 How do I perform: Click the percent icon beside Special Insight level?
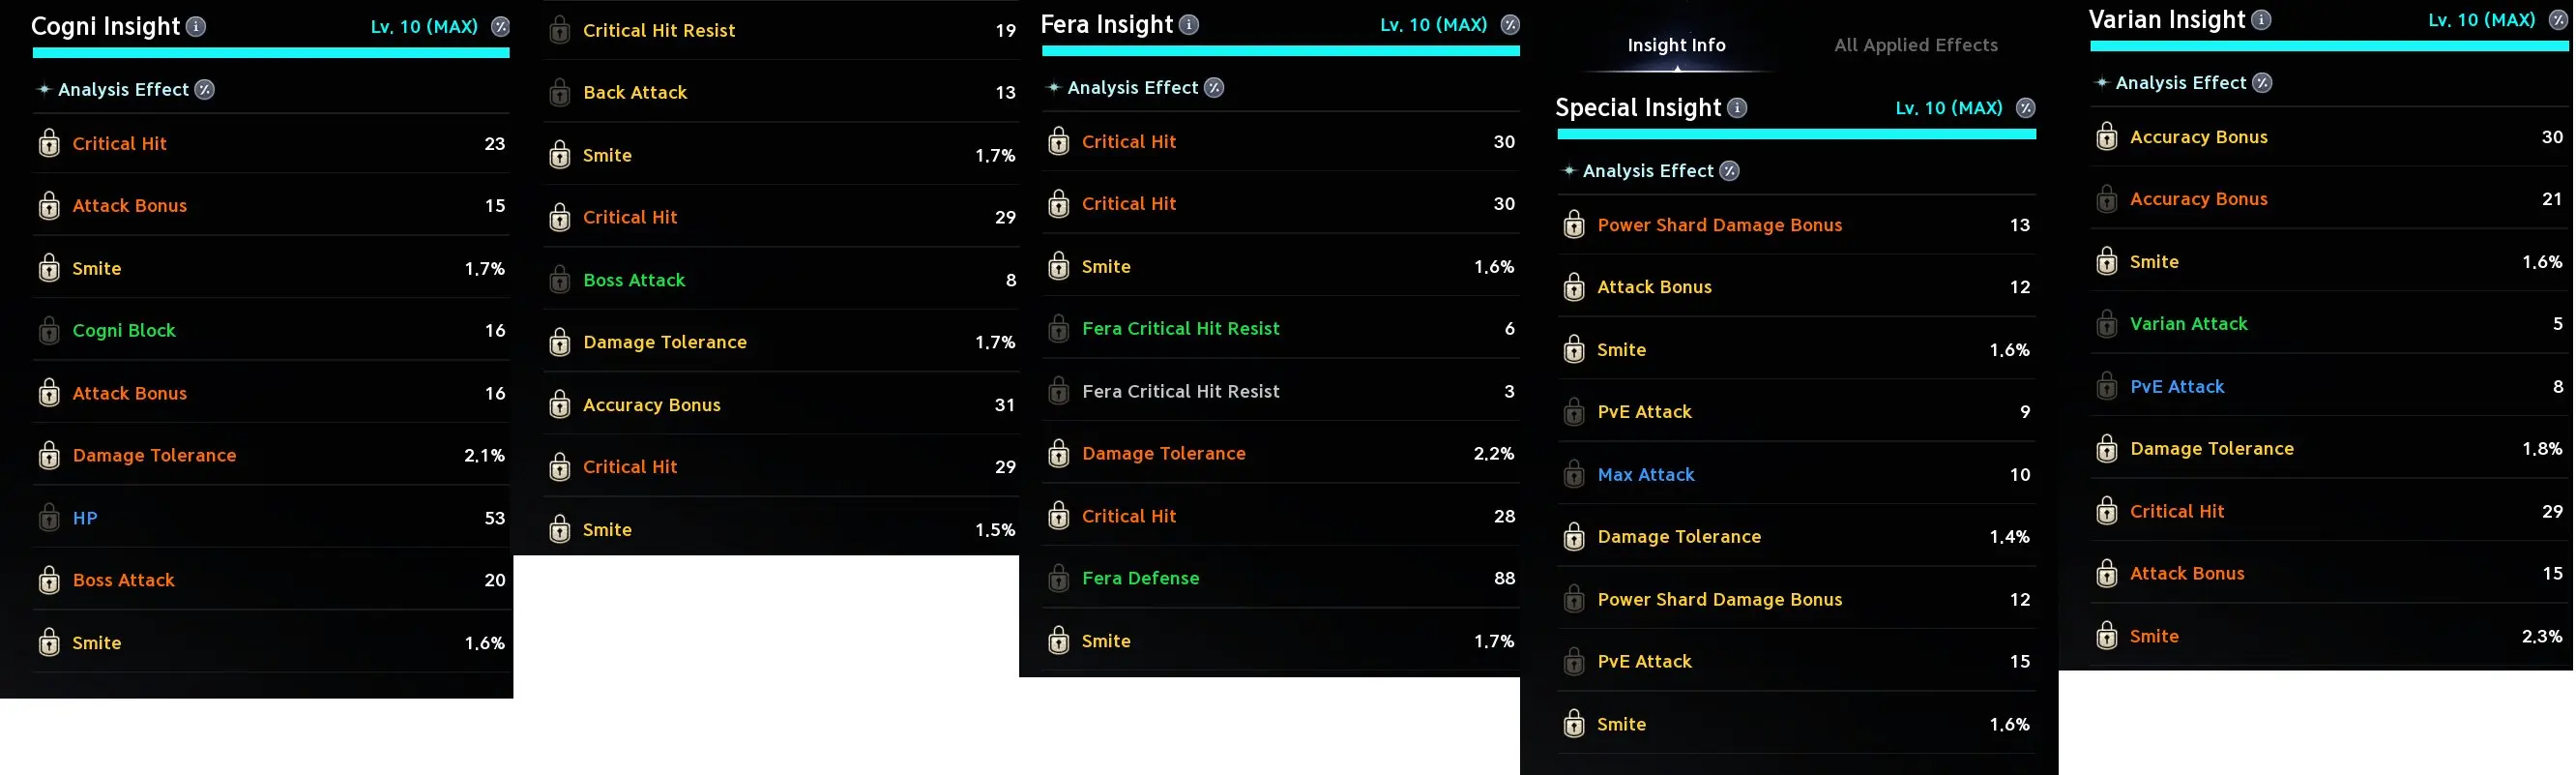point(2026,108)
